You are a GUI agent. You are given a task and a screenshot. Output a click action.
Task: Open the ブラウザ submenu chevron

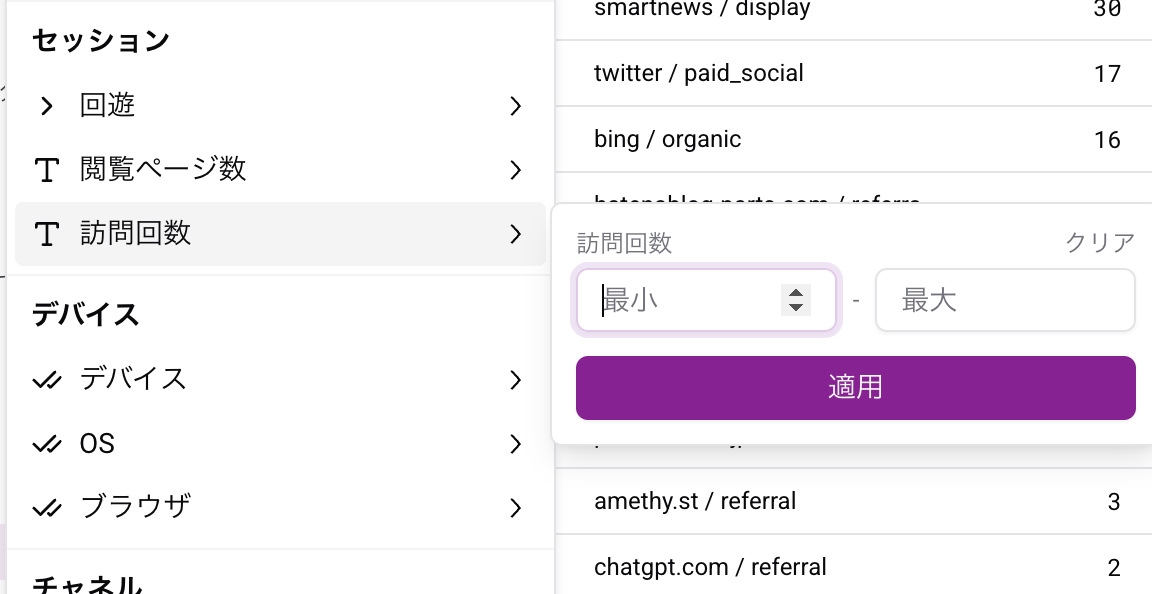[x=515, y=508]
